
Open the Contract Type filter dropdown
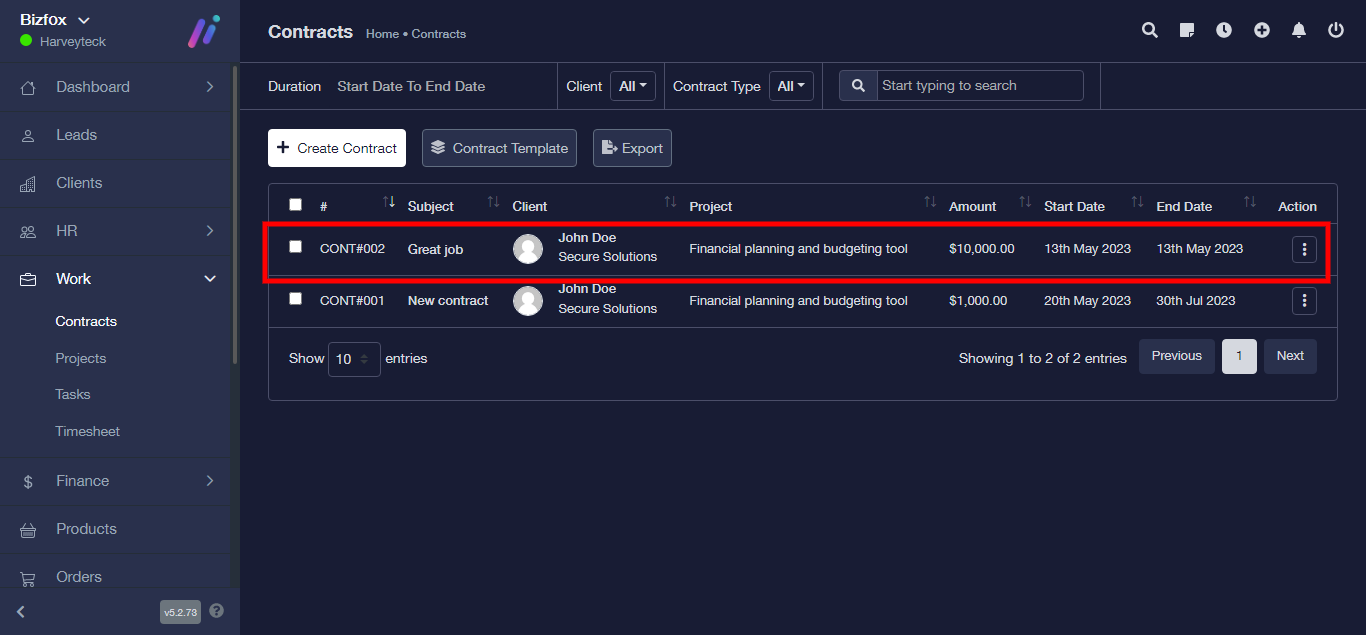pyautogui.click(x=791, y=86)
